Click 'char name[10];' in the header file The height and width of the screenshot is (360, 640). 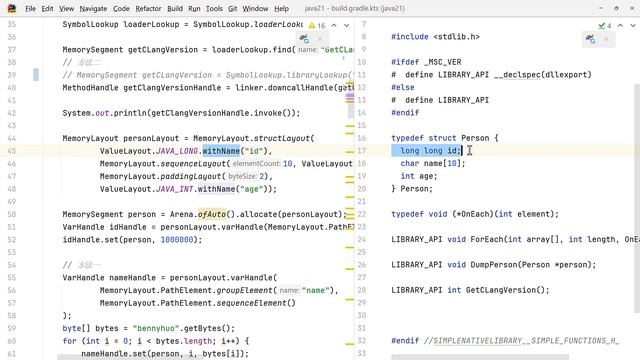coord(433,163)
